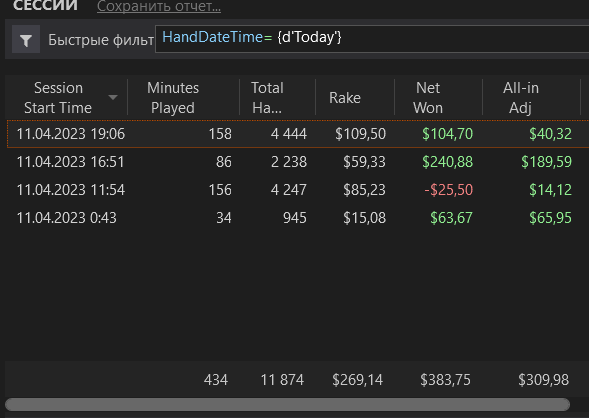Click the $189,59 All-in Adj cell
Viewport: 589px width, 418px height.
pyautogui.click(x=546, y=162)
